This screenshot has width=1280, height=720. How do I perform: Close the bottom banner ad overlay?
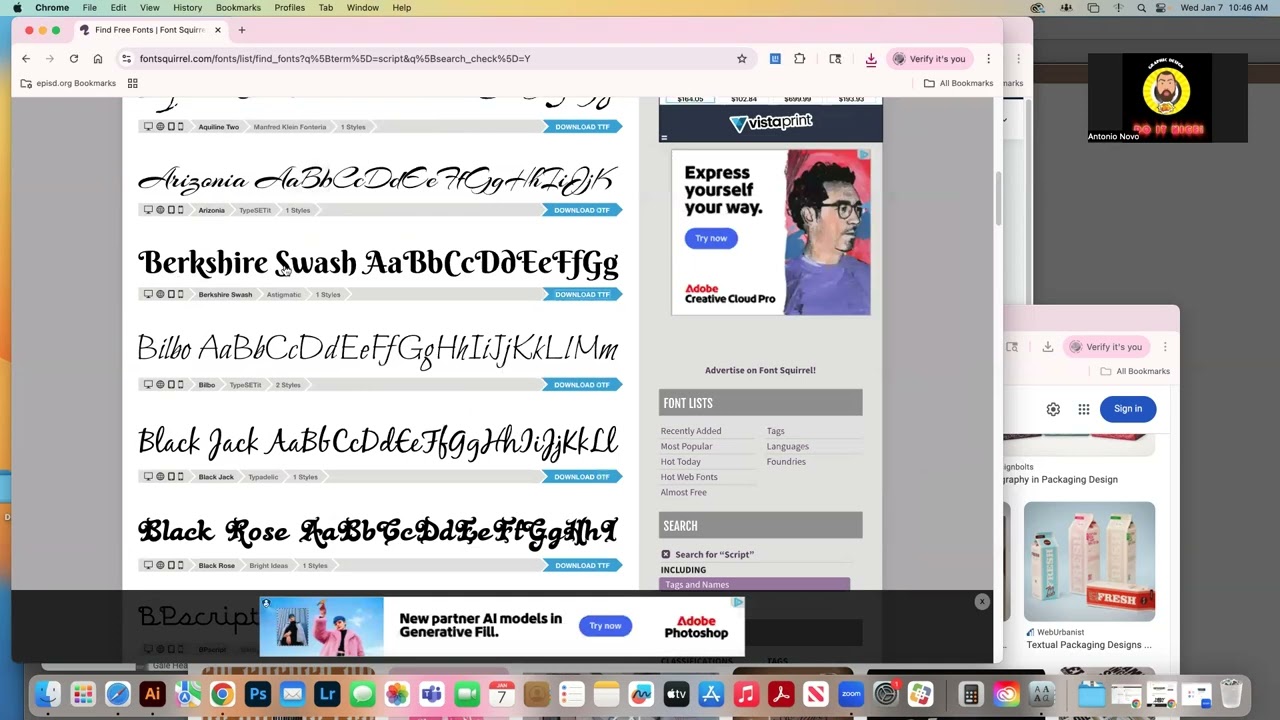click(982, 602)
